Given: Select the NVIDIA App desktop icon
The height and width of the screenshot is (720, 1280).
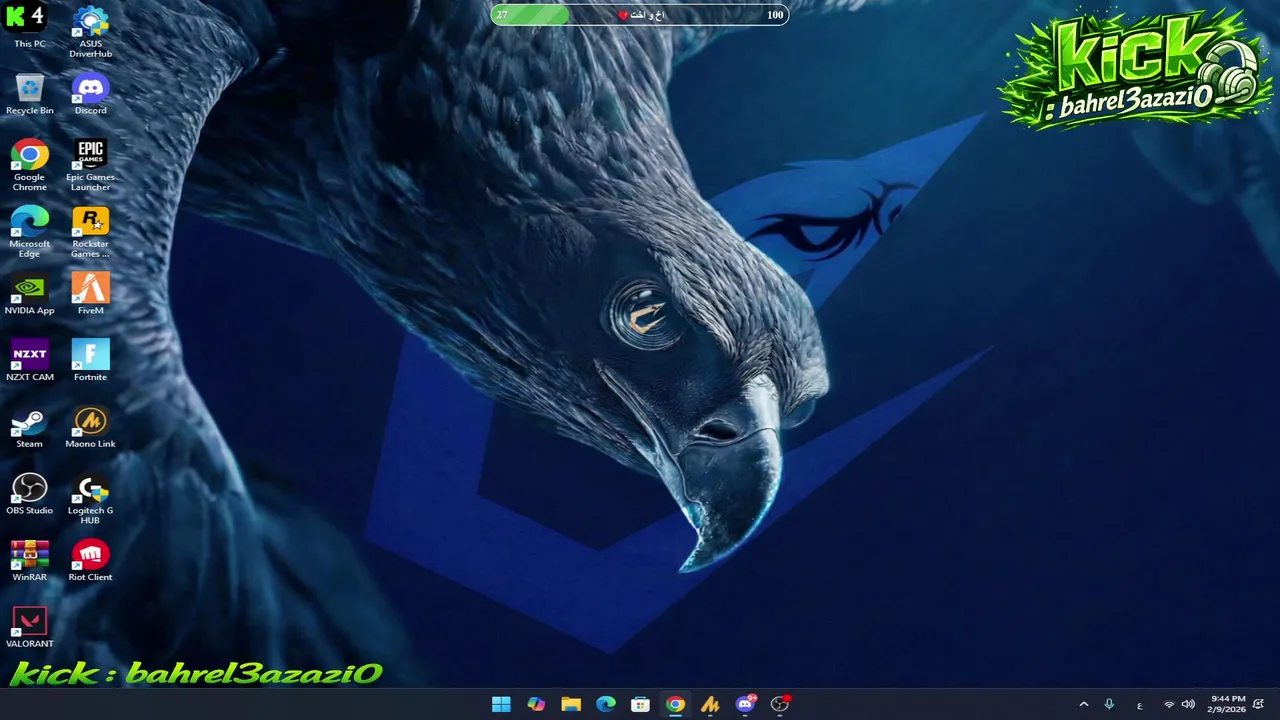Looking at the screenshot, I should 29,294.
